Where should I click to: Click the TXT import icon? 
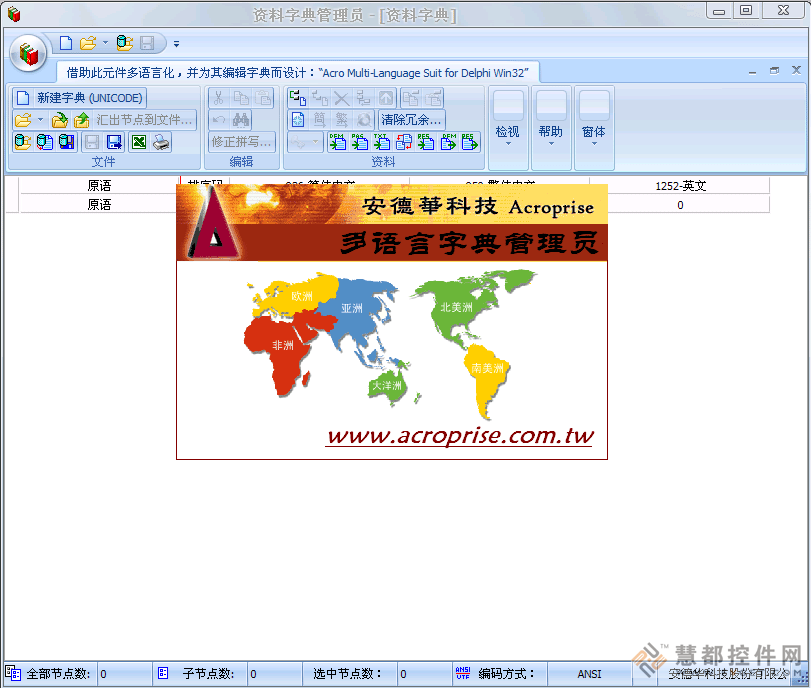[382, 142]
